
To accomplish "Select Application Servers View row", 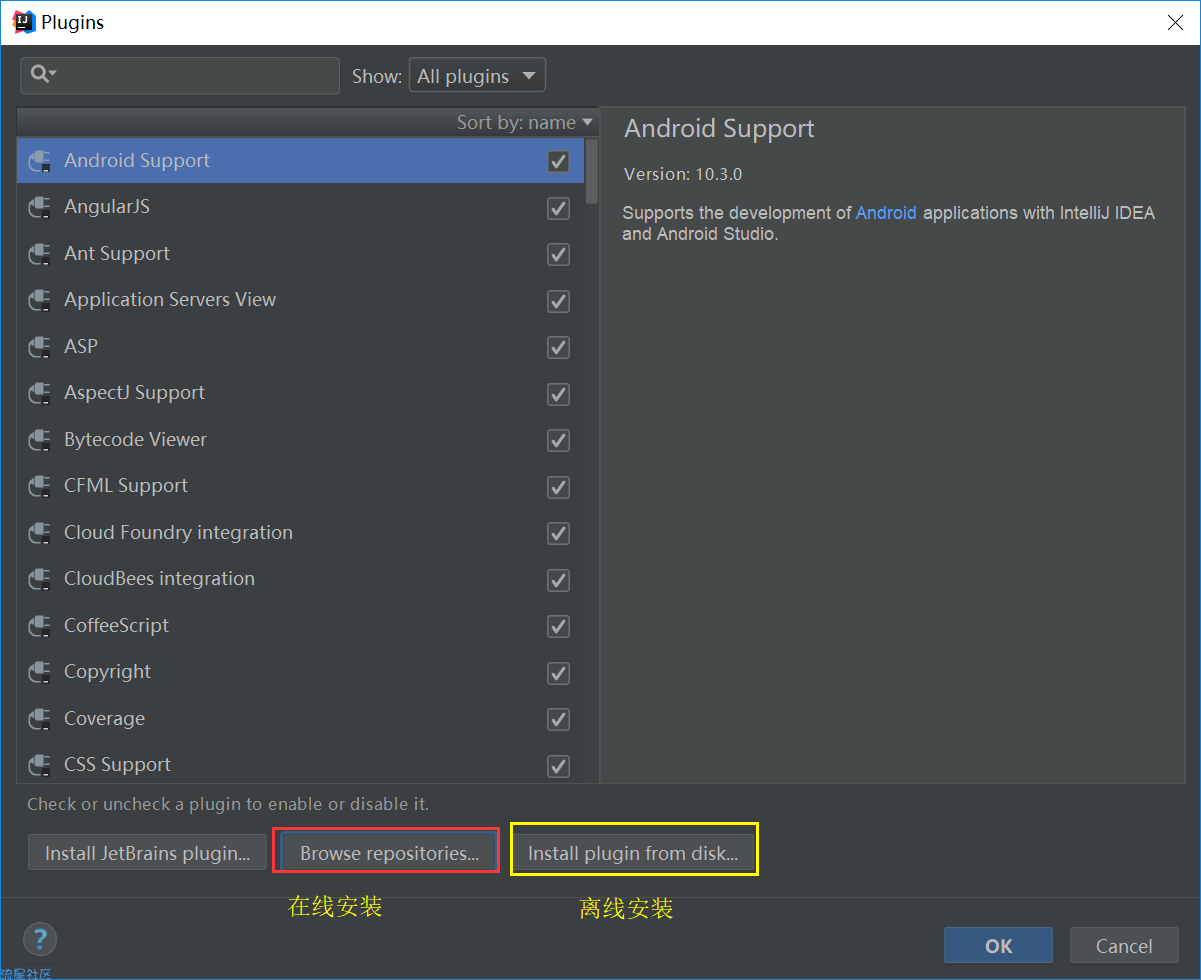I will coord(300,300).
